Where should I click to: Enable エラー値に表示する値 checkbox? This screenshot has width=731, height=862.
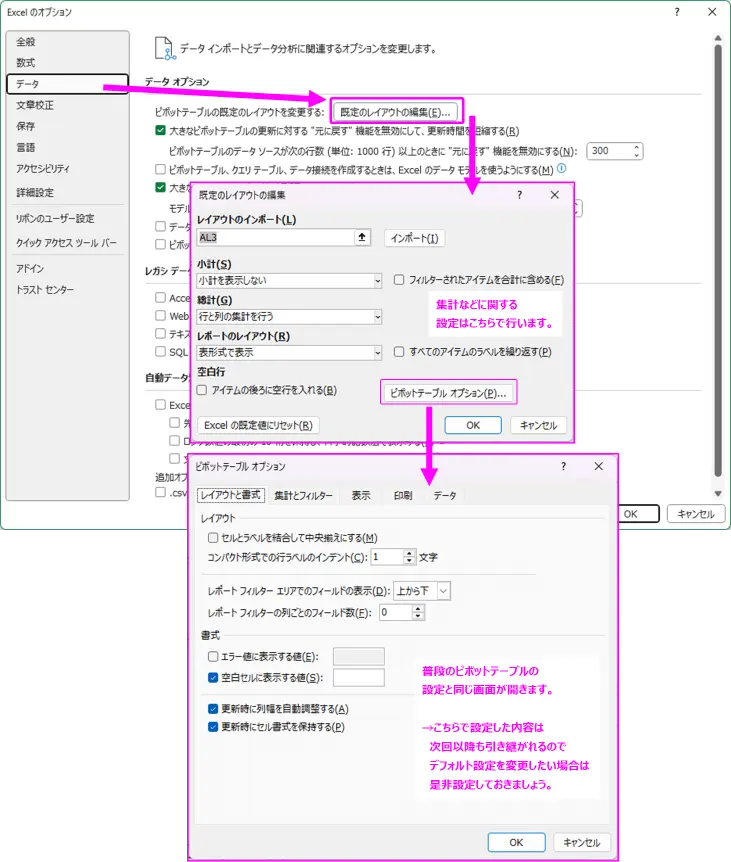213,656
